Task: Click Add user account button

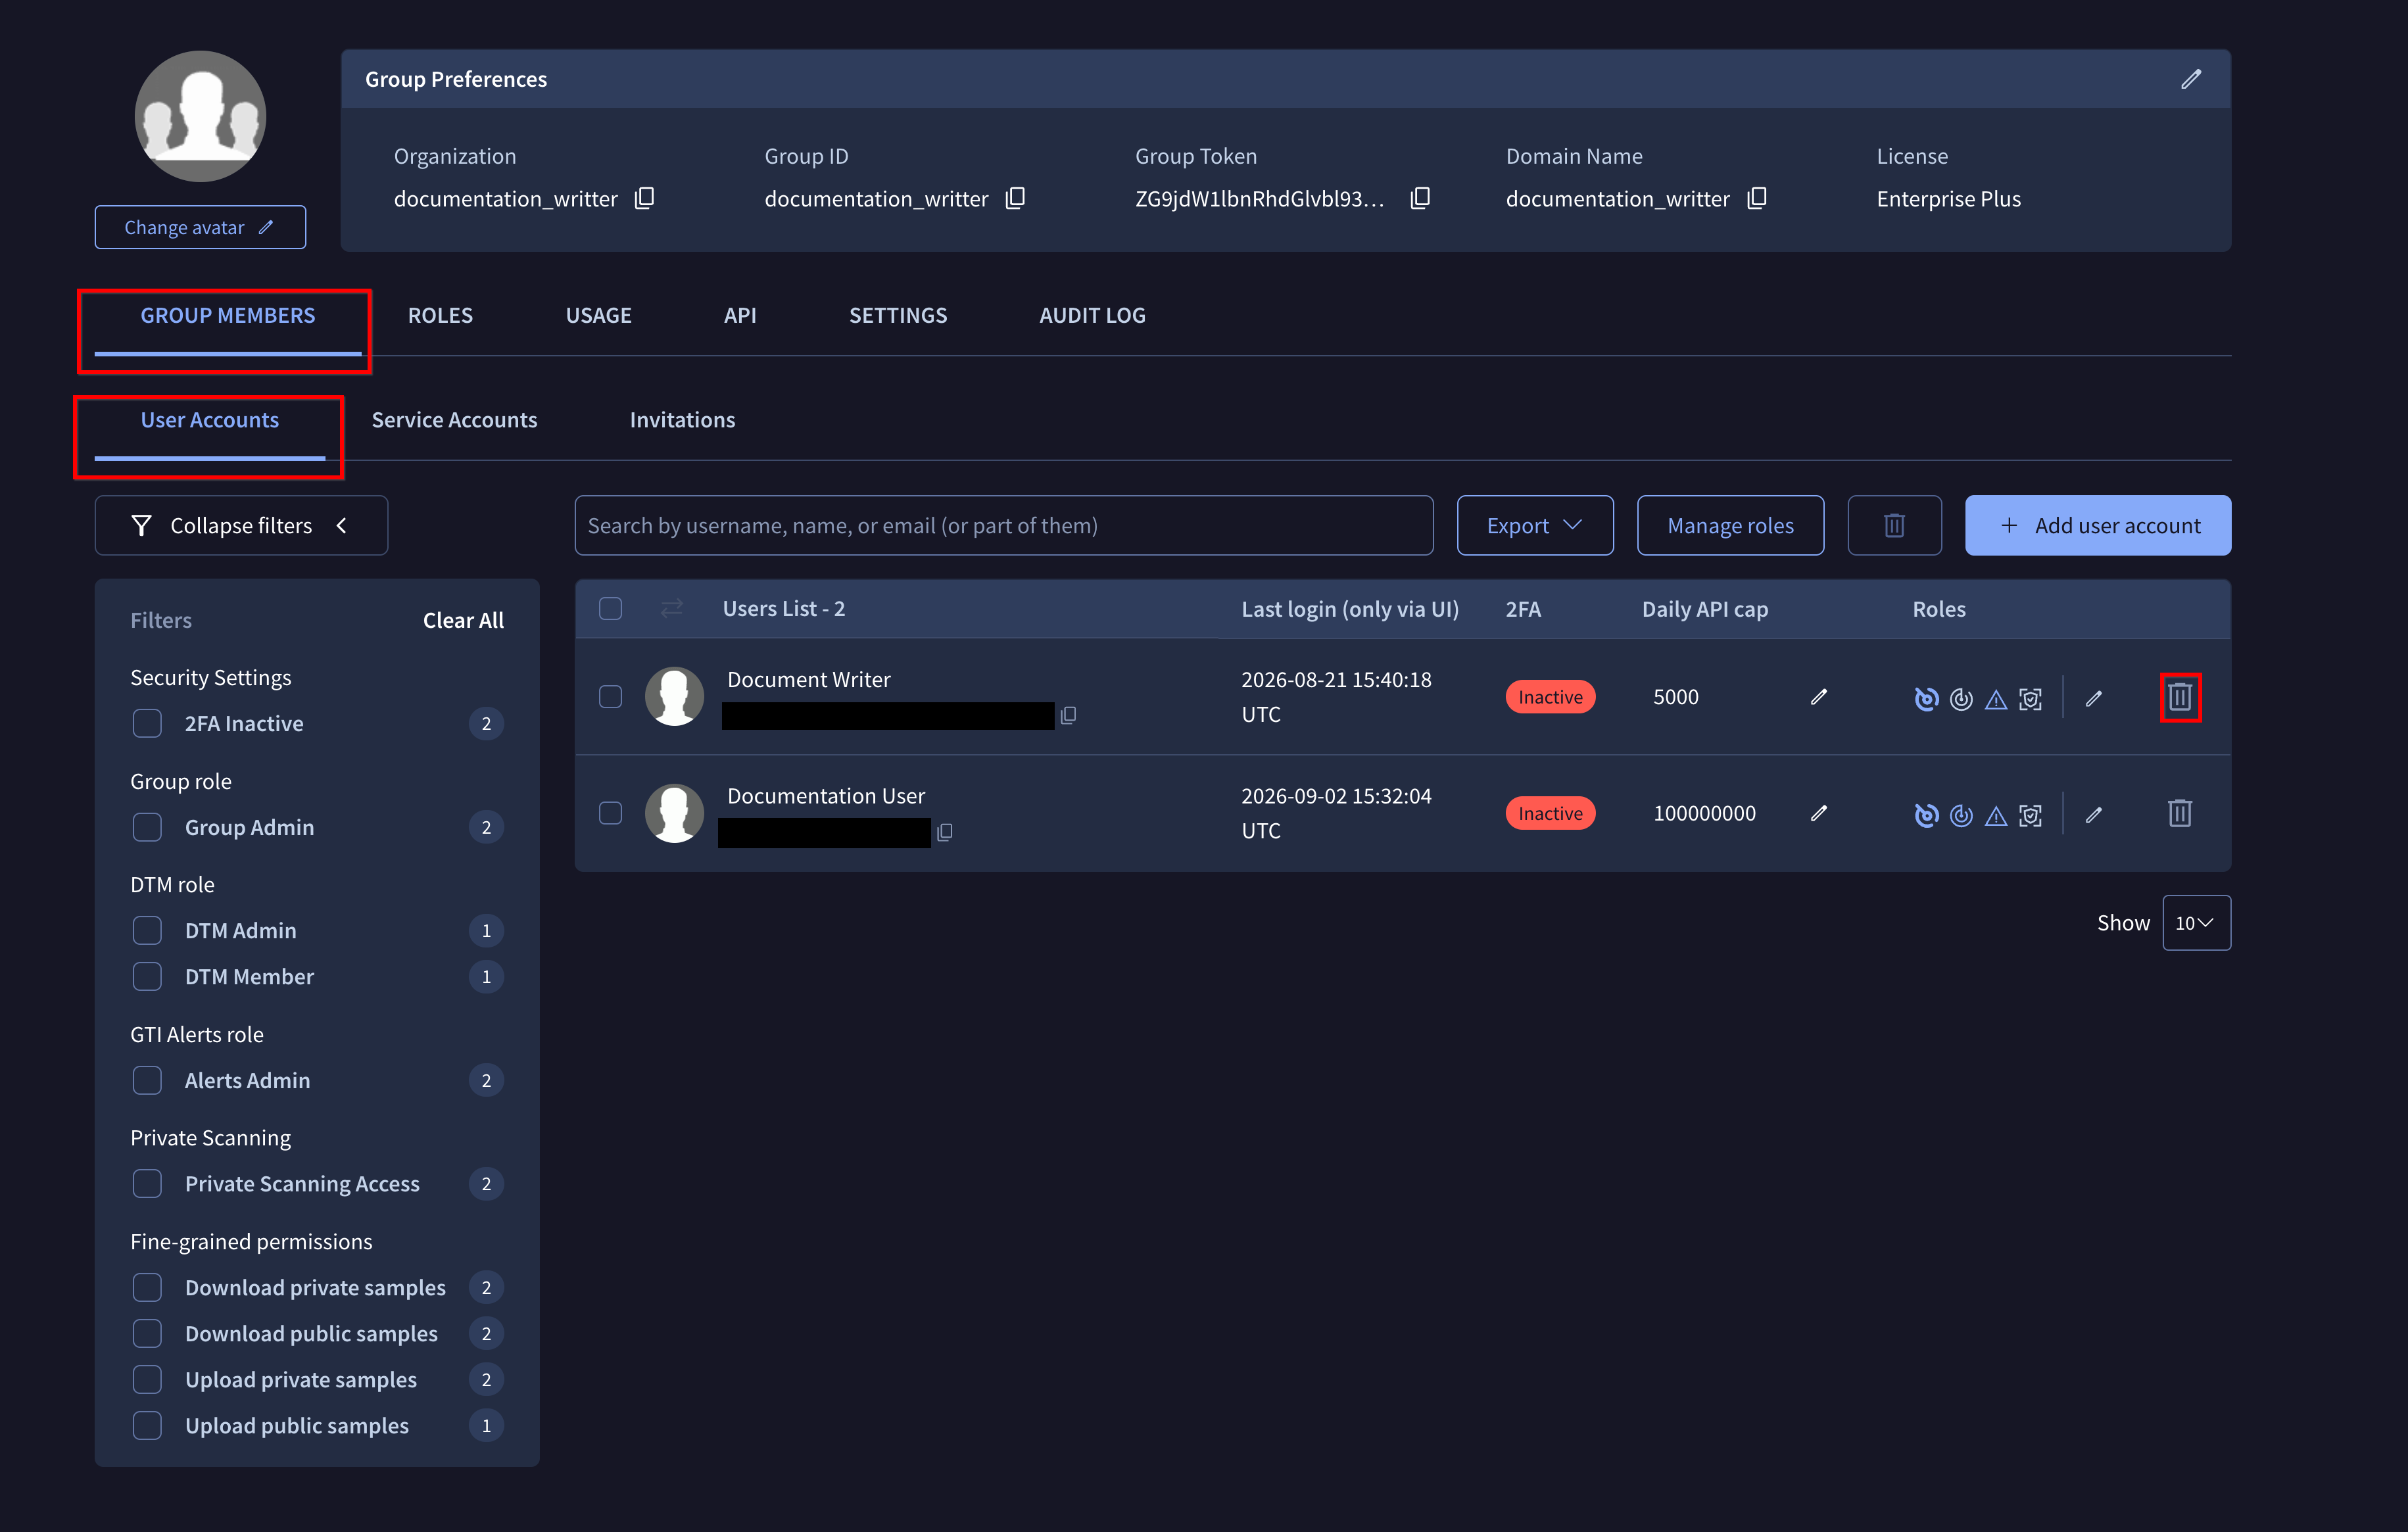Action: point(2097,525)
